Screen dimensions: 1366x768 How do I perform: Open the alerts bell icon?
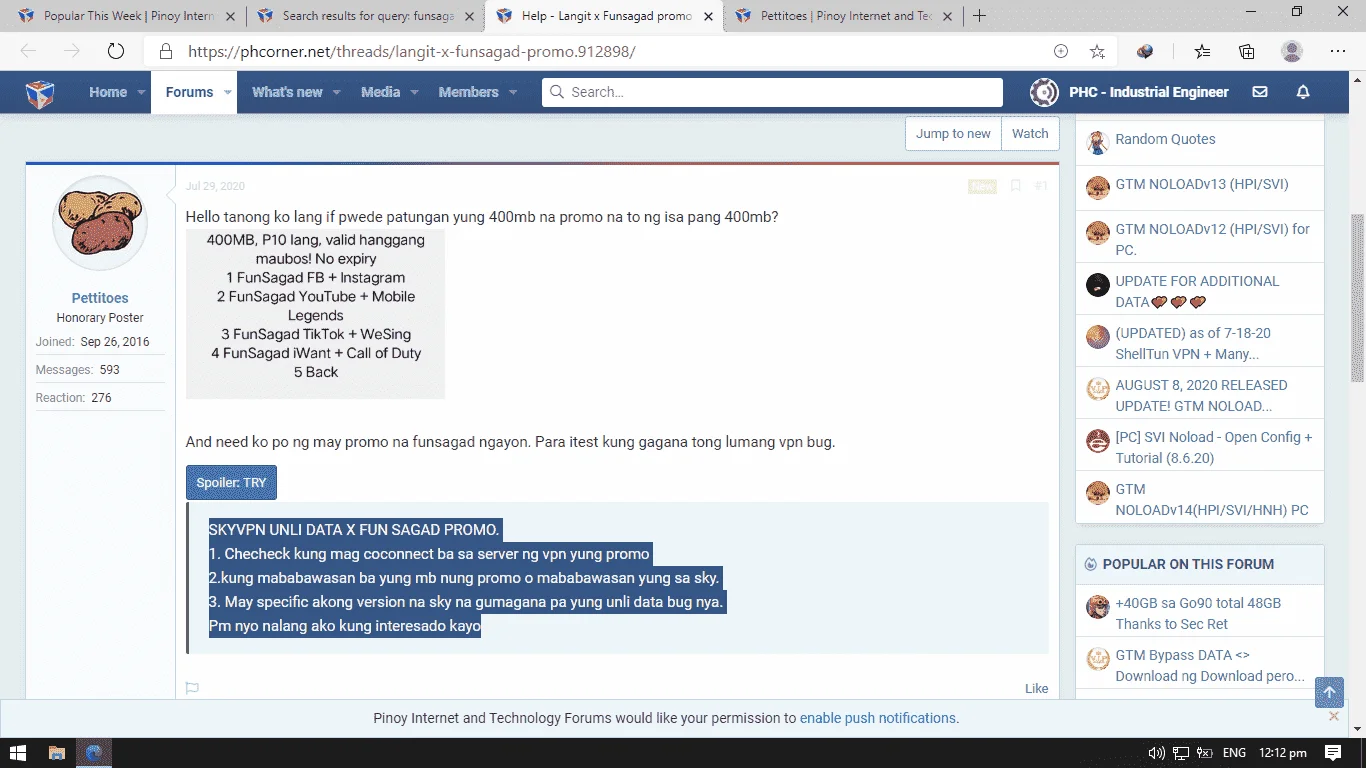[x=1303, y=92]
